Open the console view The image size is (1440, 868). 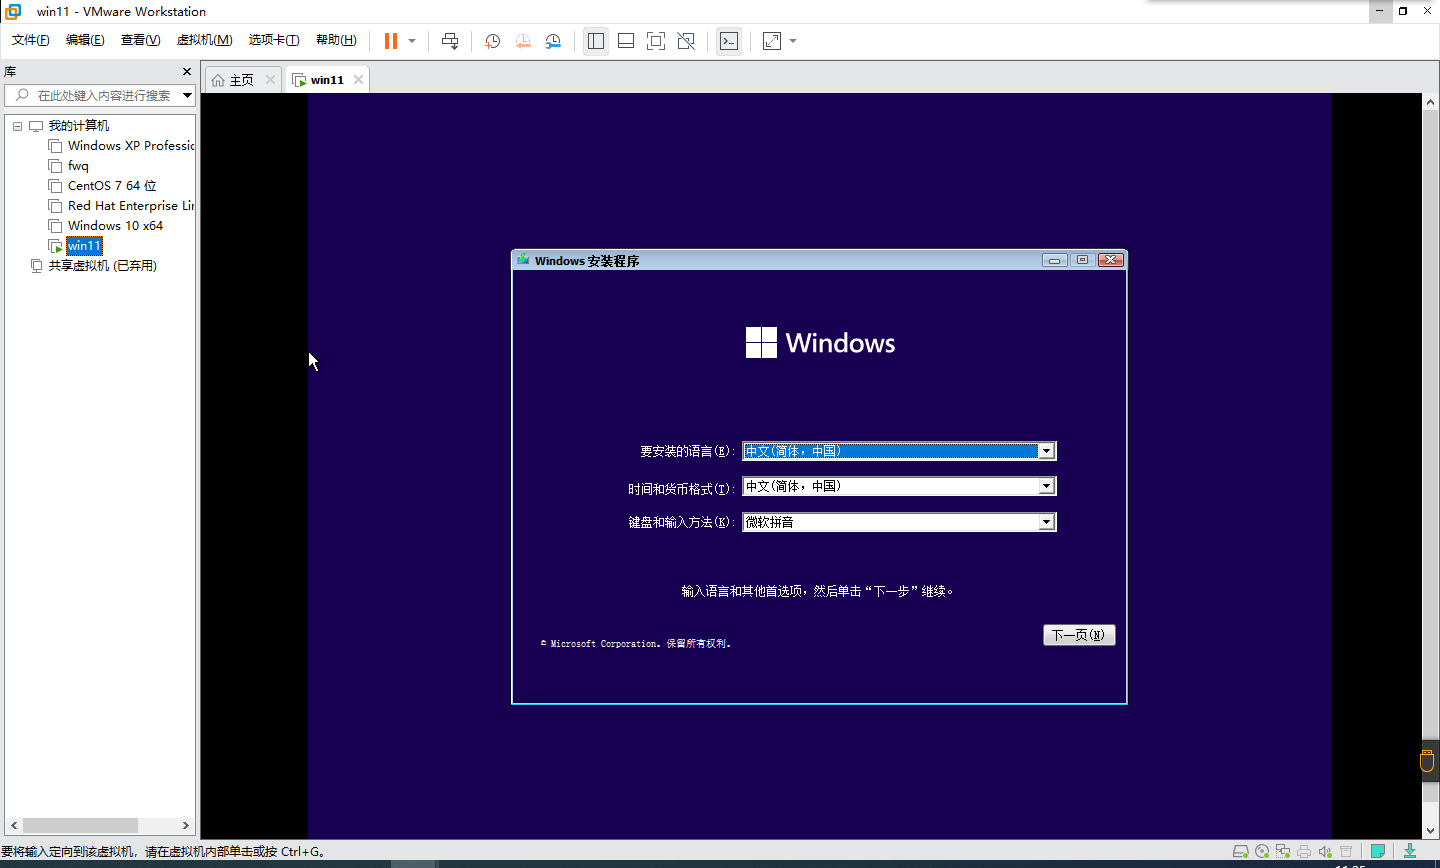pyautogui.click(x=729, y=41)
